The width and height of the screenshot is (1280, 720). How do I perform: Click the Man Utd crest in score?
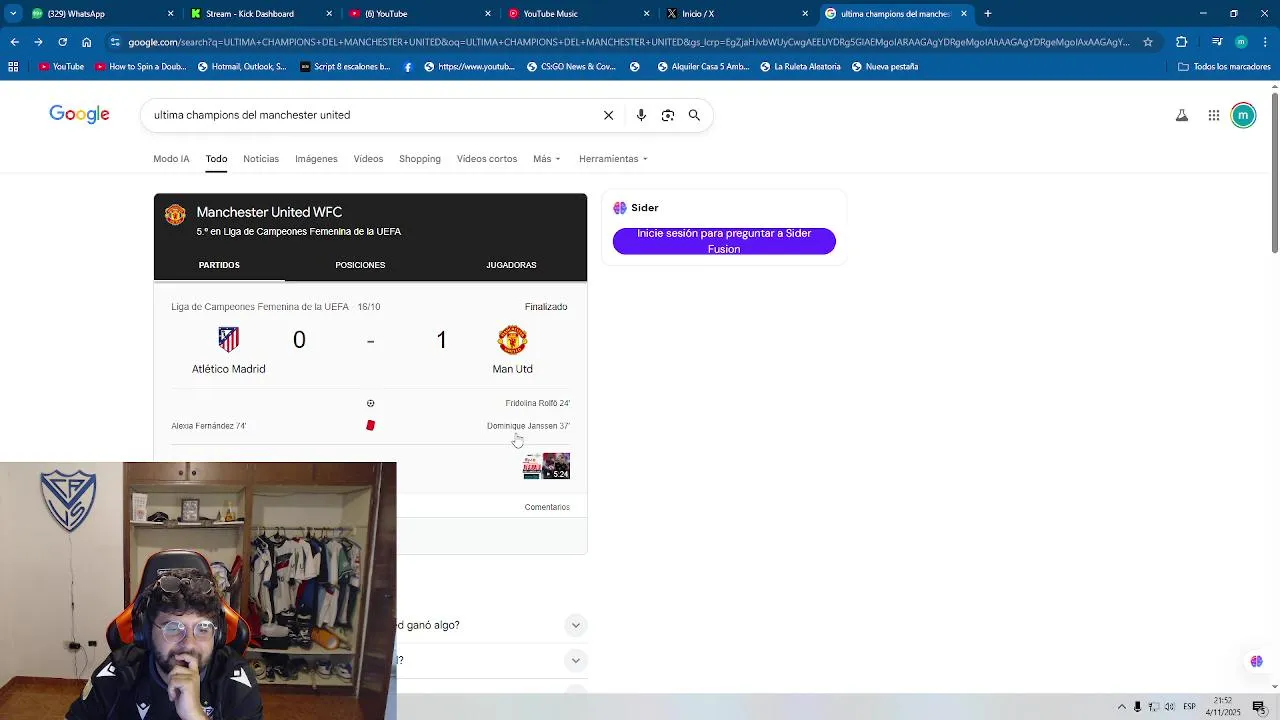point(512,339)
